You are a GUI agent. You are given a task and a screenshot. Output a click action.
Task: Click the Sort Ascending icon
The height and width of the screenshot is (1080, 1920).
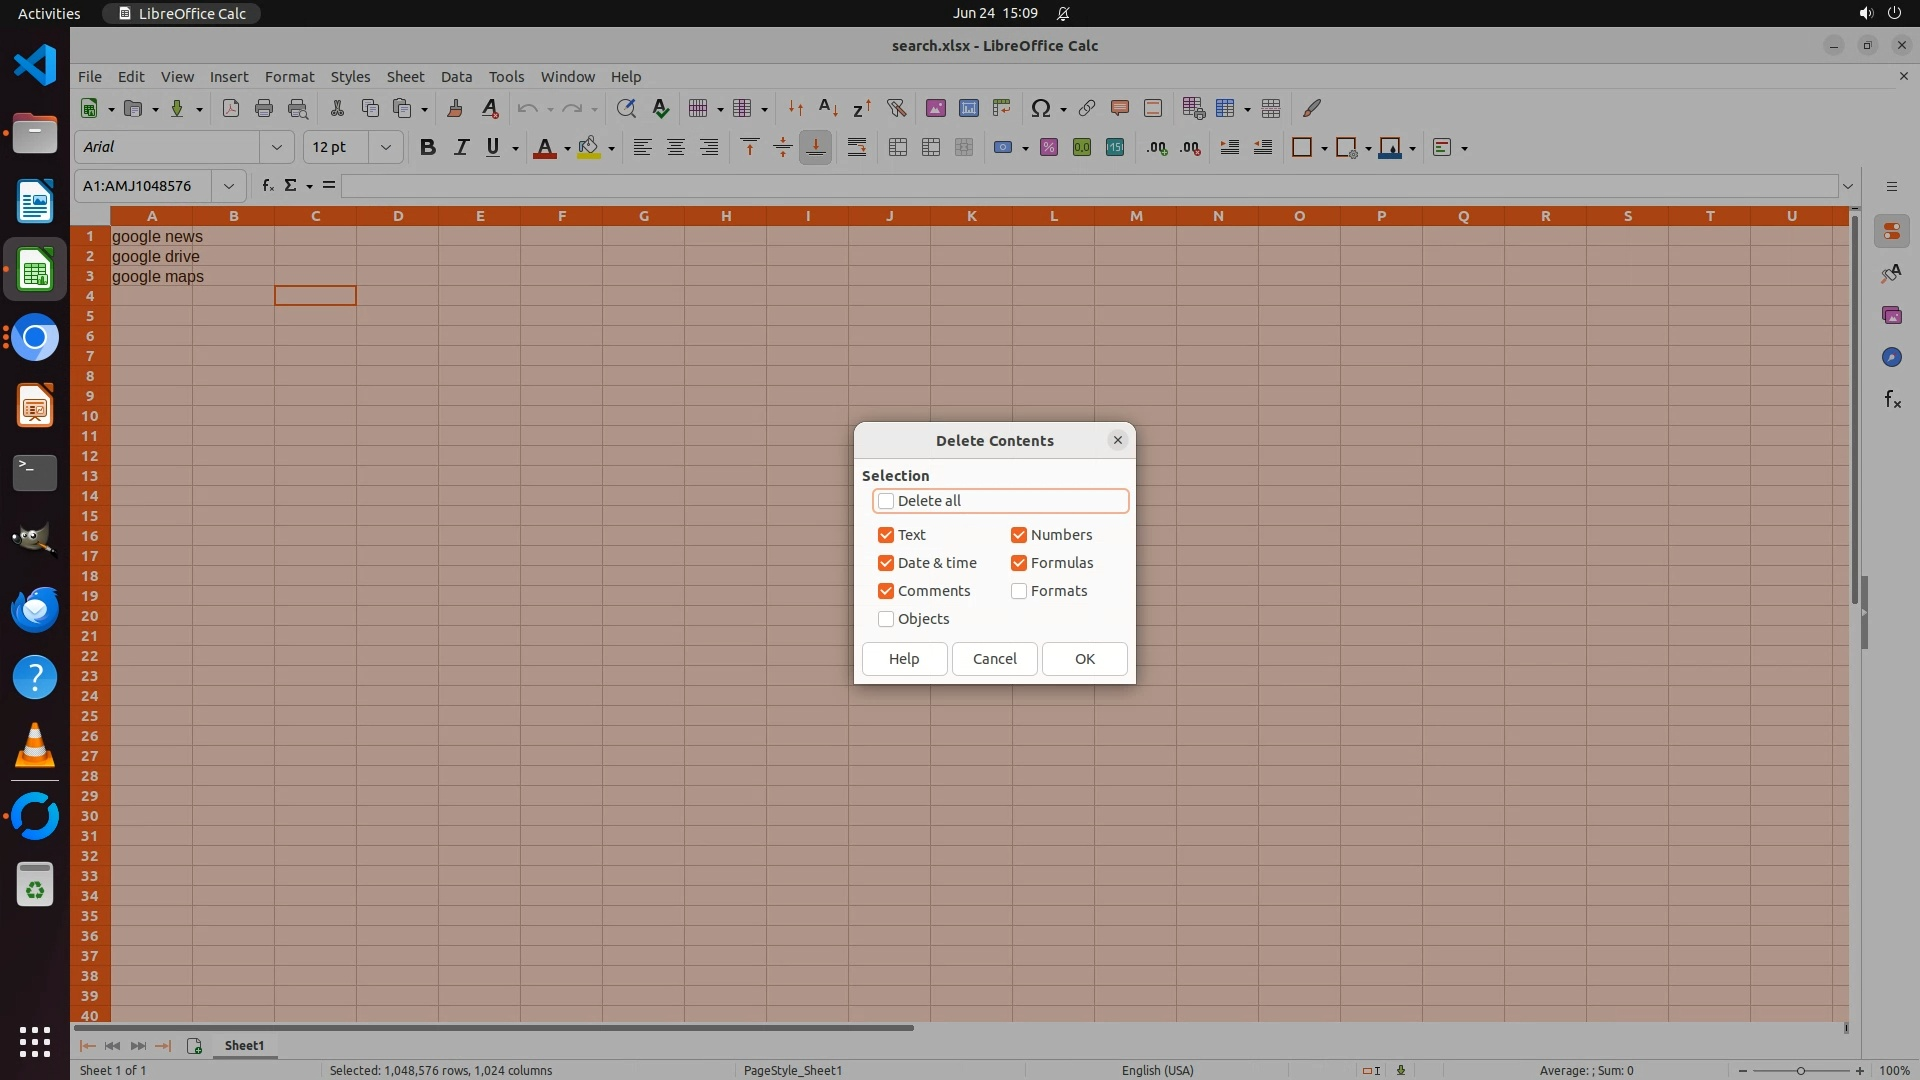click(x=828, y=108)
